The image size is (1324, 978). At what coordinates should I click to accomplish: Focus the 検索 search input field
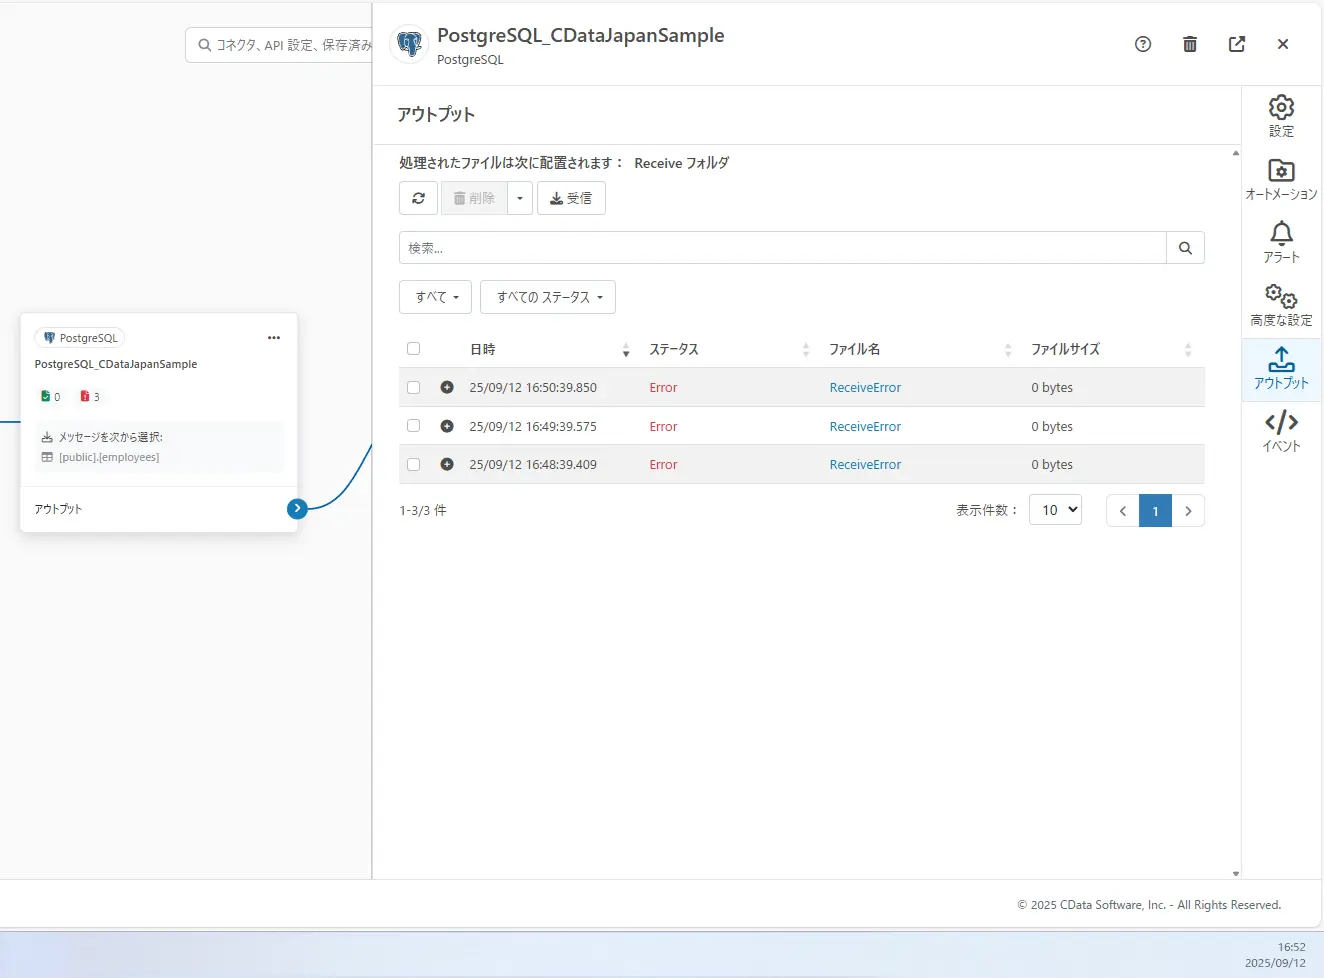[783, 248]
